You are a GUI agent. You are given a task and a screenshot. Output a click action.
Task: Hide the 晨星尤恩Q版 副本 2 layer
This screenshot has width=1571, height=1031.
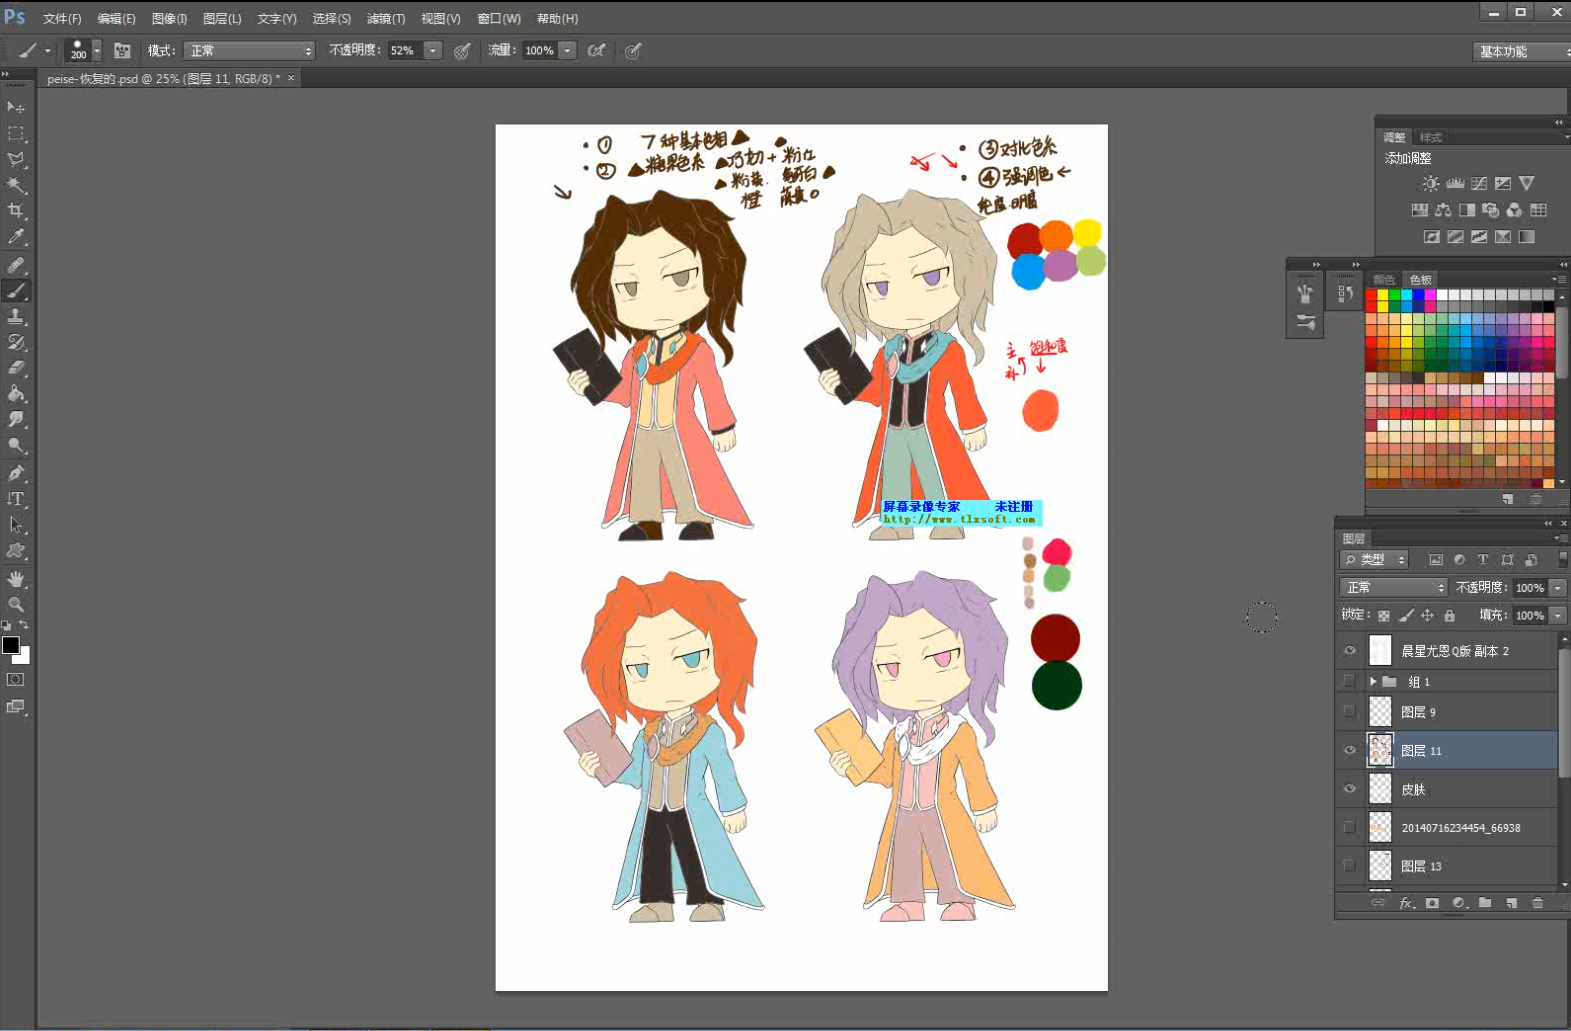click(1349, 651)
